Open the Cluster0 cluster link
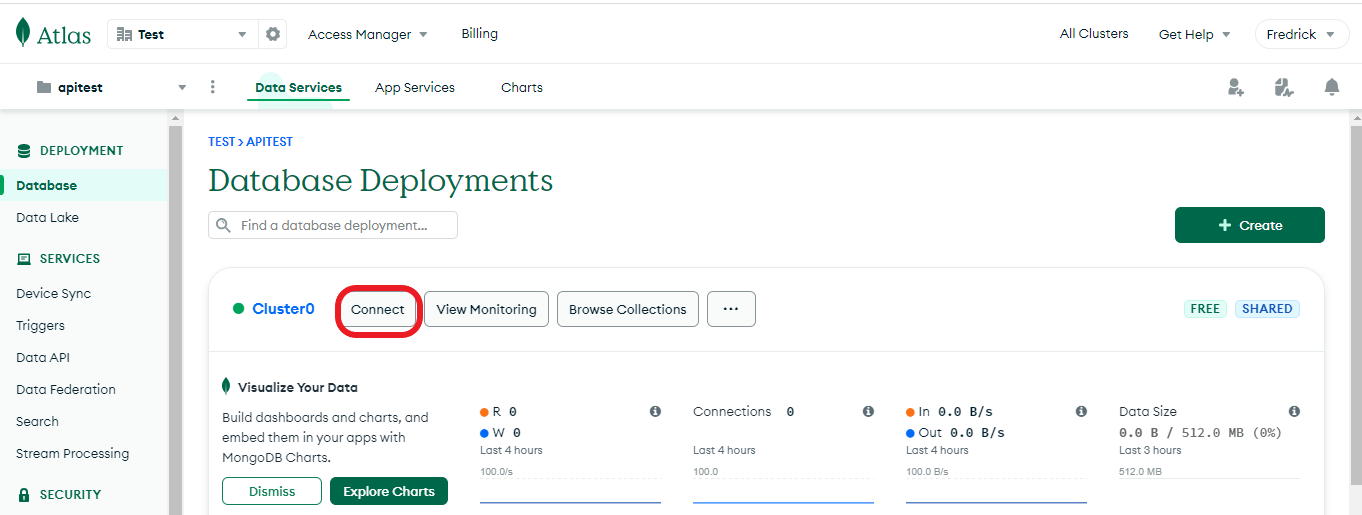This screenshot has height=515, width=1362. 283,309
